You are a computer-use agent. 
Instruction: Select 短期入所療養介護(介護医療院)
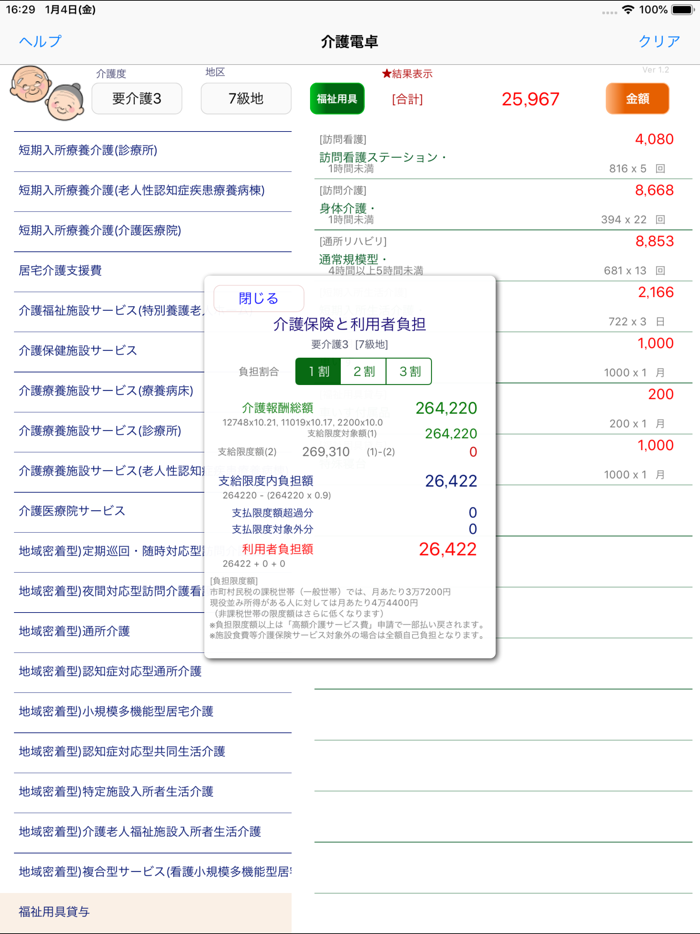[x=153, y=231]
